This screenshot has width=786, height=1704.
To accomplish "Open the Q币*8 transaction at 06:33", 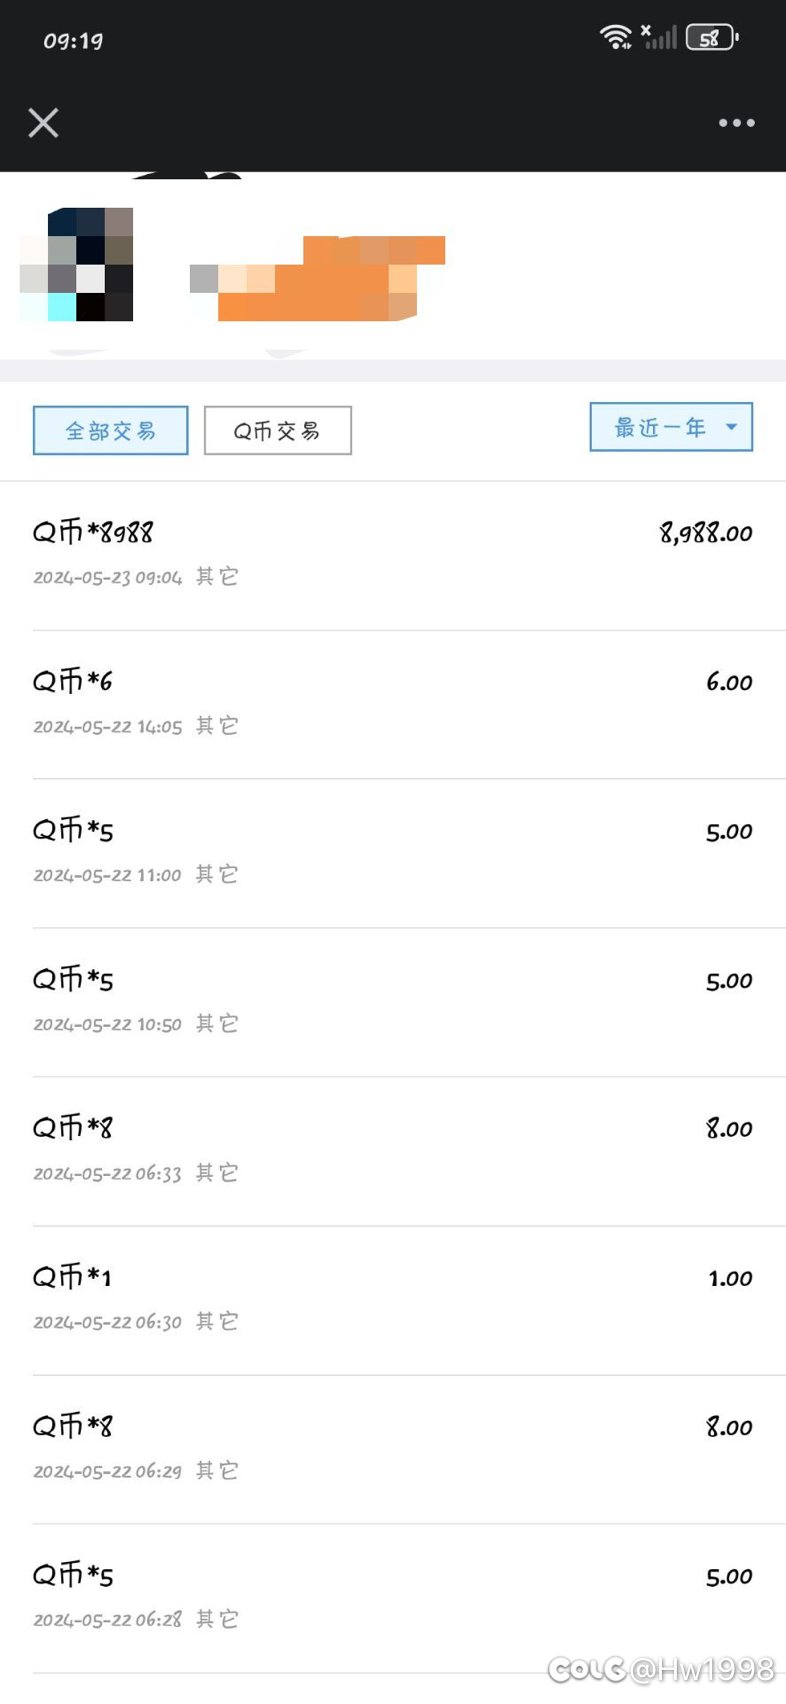I will click(393, 1152).
